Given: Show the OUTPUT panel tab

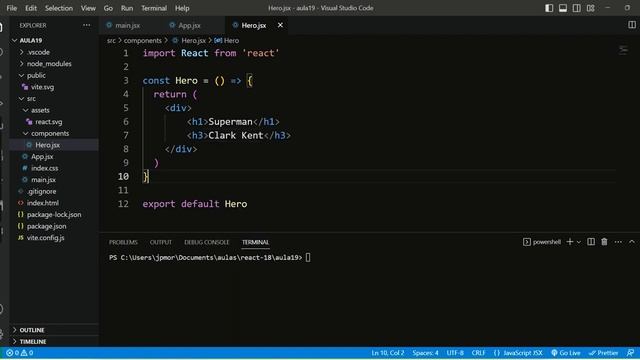Looking at the screenshot, I should (x=161, y=242).
